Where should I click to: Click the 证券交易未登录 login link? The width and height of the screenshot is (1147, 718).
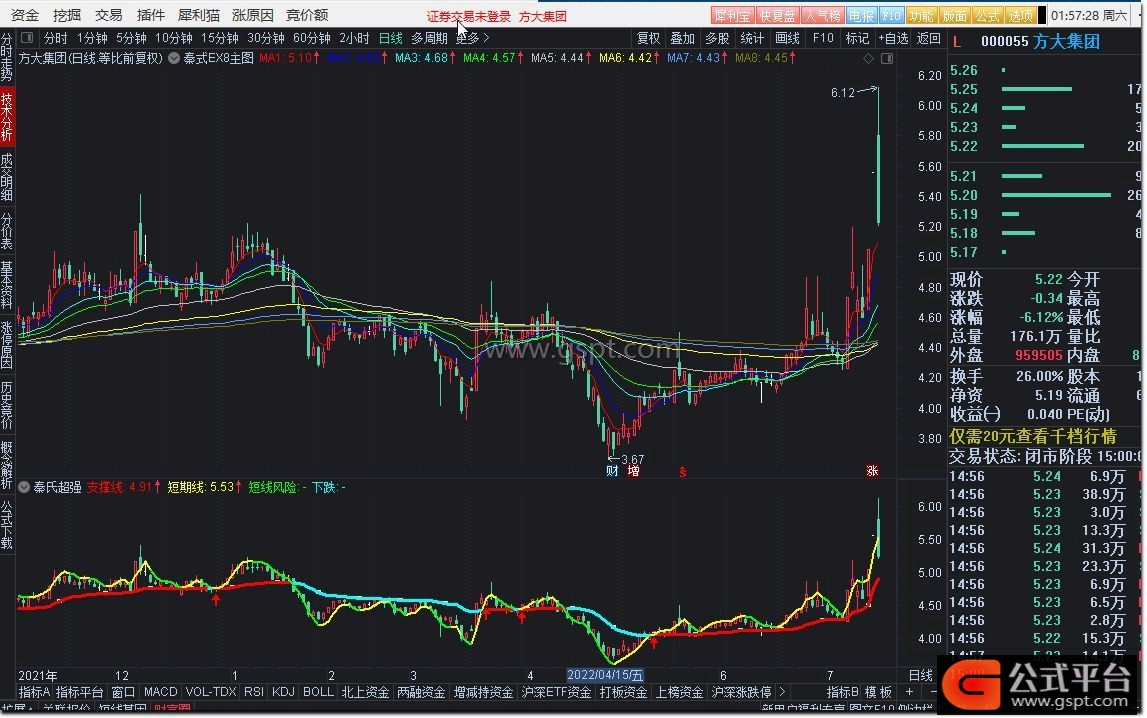point(469,16)
